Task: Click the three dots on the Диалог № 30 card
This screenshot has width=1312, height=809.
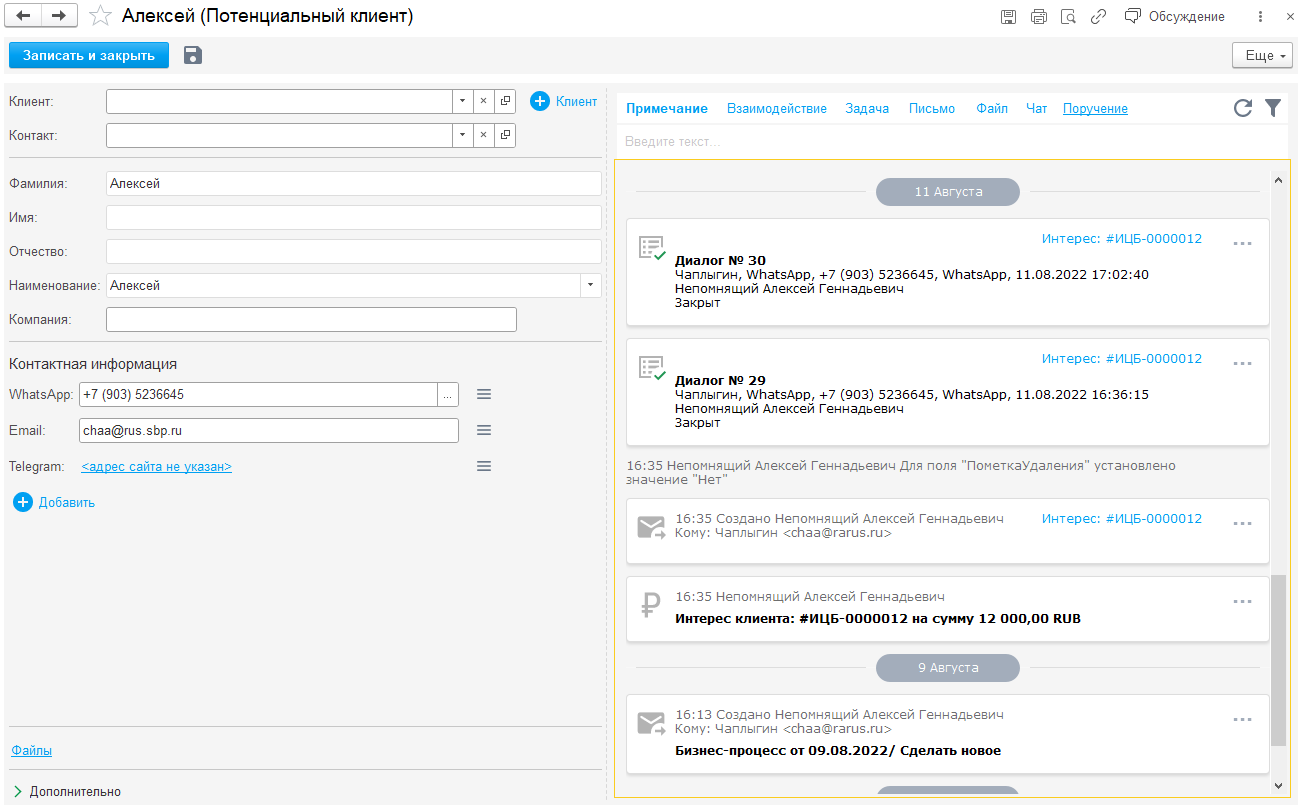Action: pos(1242,243)
